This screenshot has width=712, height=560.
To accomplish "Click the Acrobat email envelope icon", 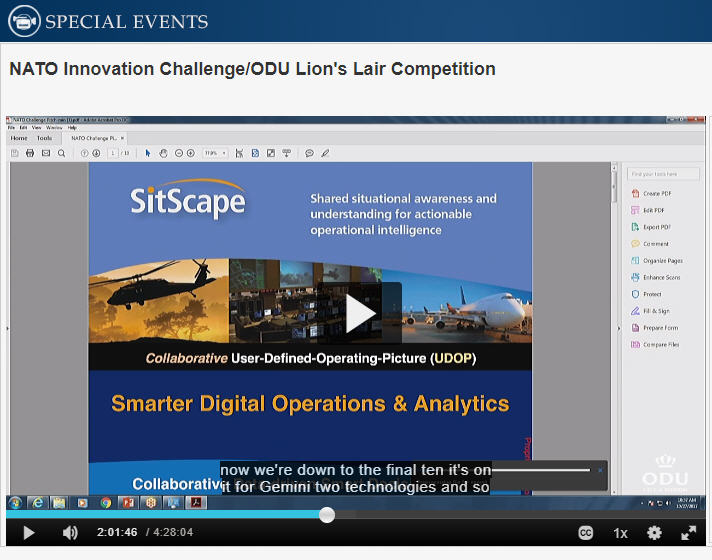I will pyautogui.click(x=46, y=153).
